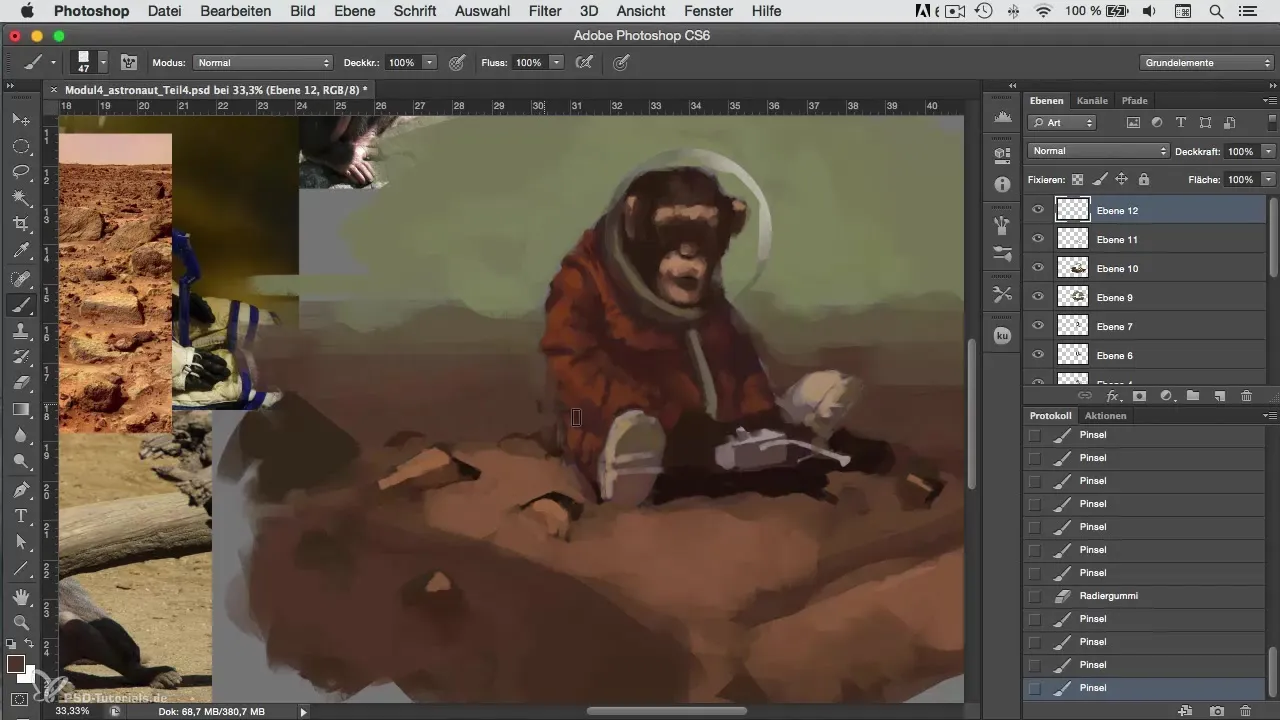Open the Fenster menu
Viewport: 1280px width, 720px height.
(x=710, y=11)
